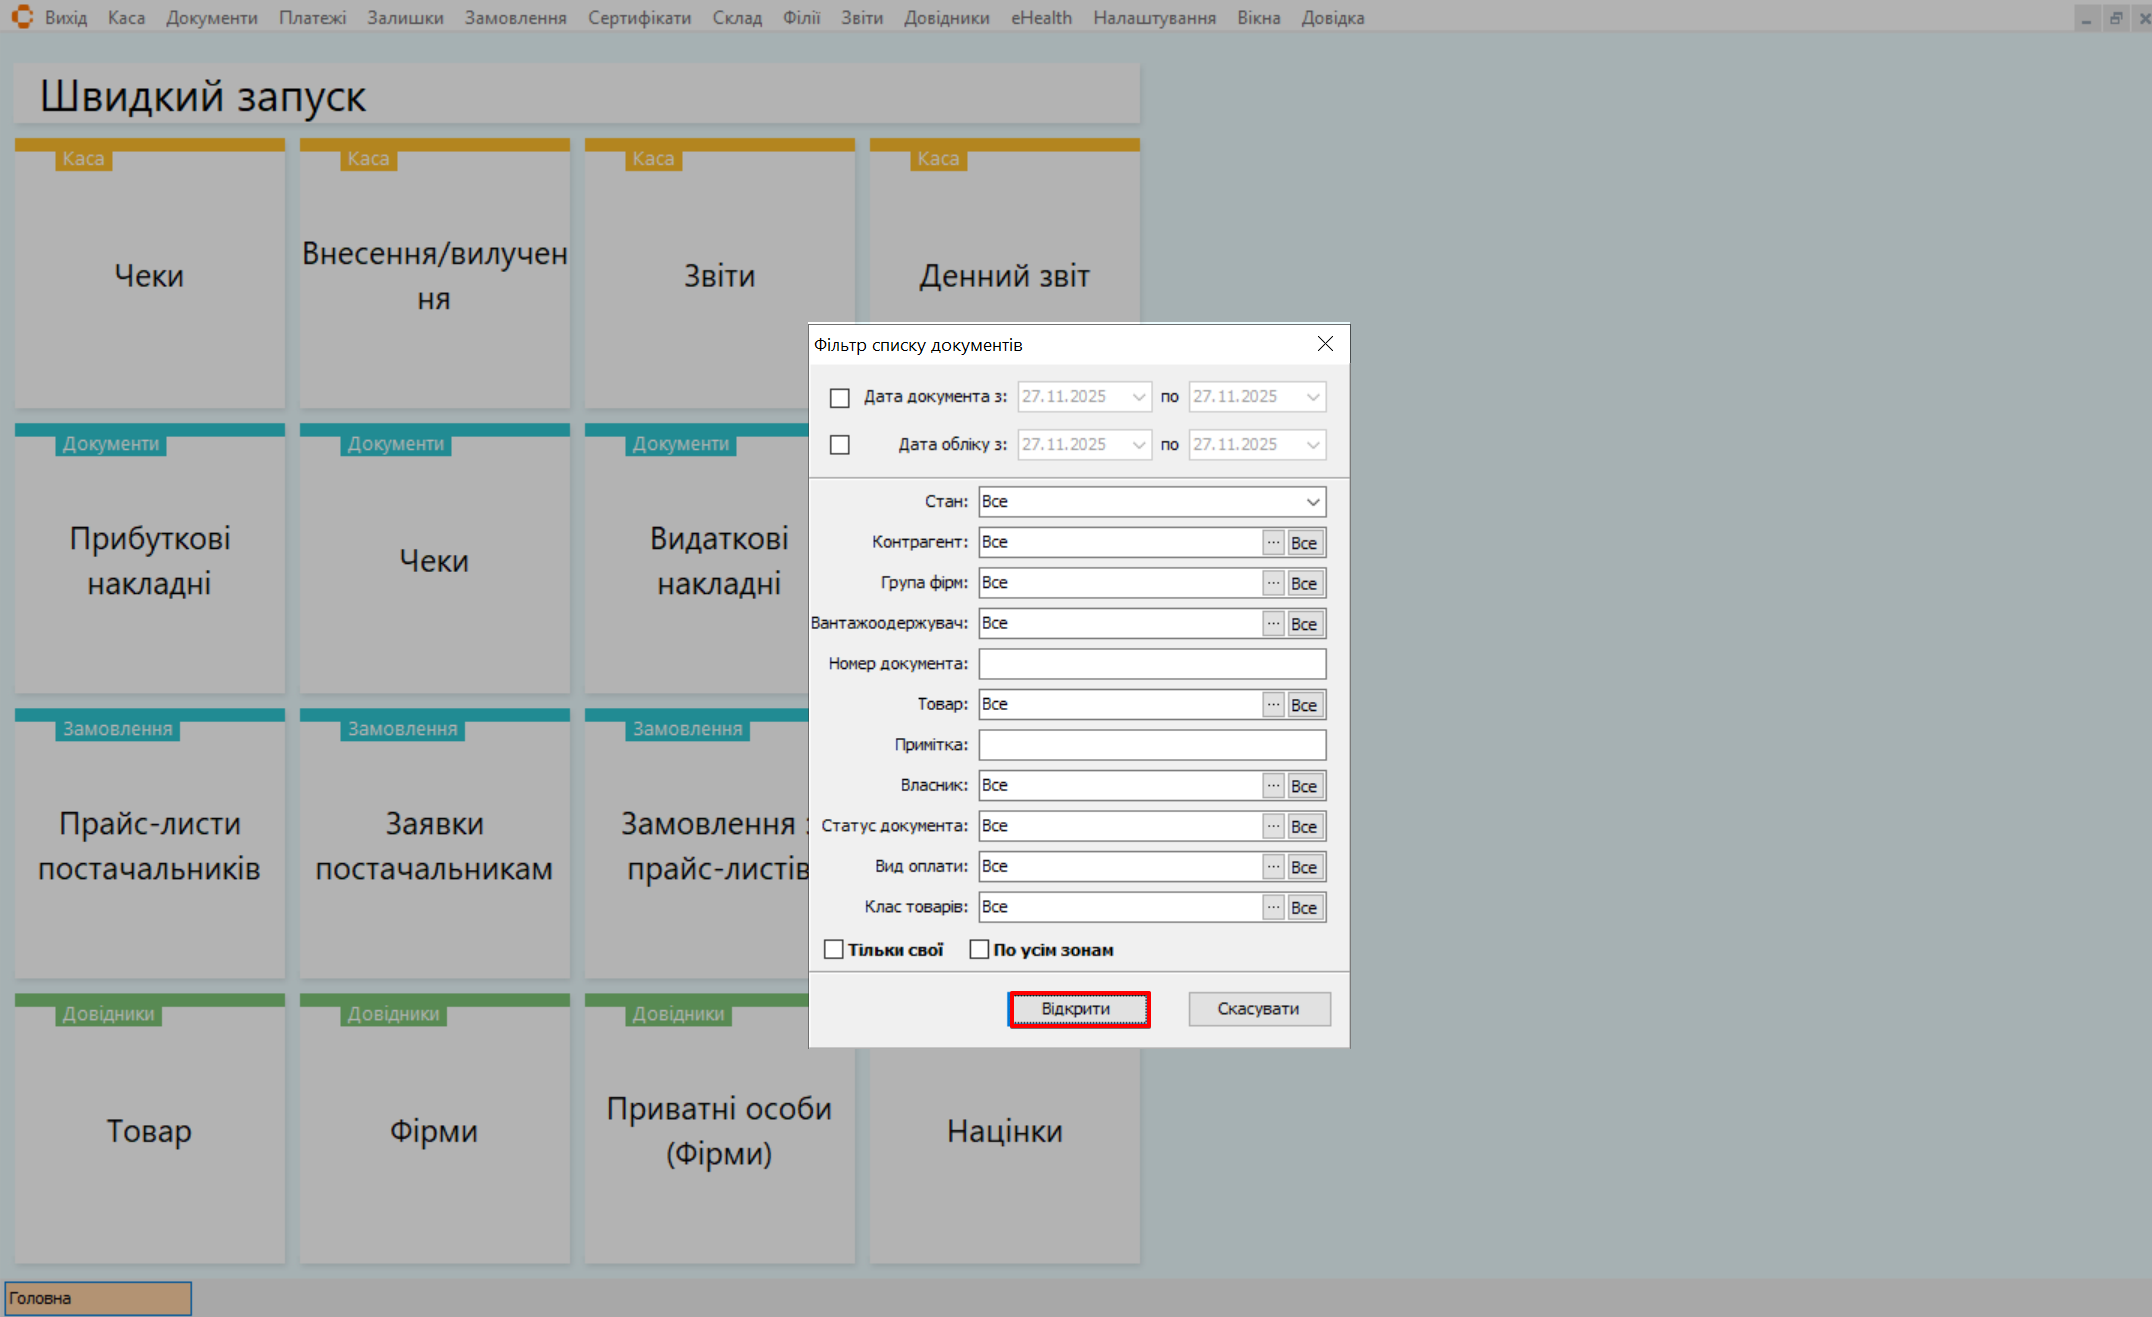Expand the Стан dropdown
Screen dimensions: 2152x1317
click(x=1312, y=501)
